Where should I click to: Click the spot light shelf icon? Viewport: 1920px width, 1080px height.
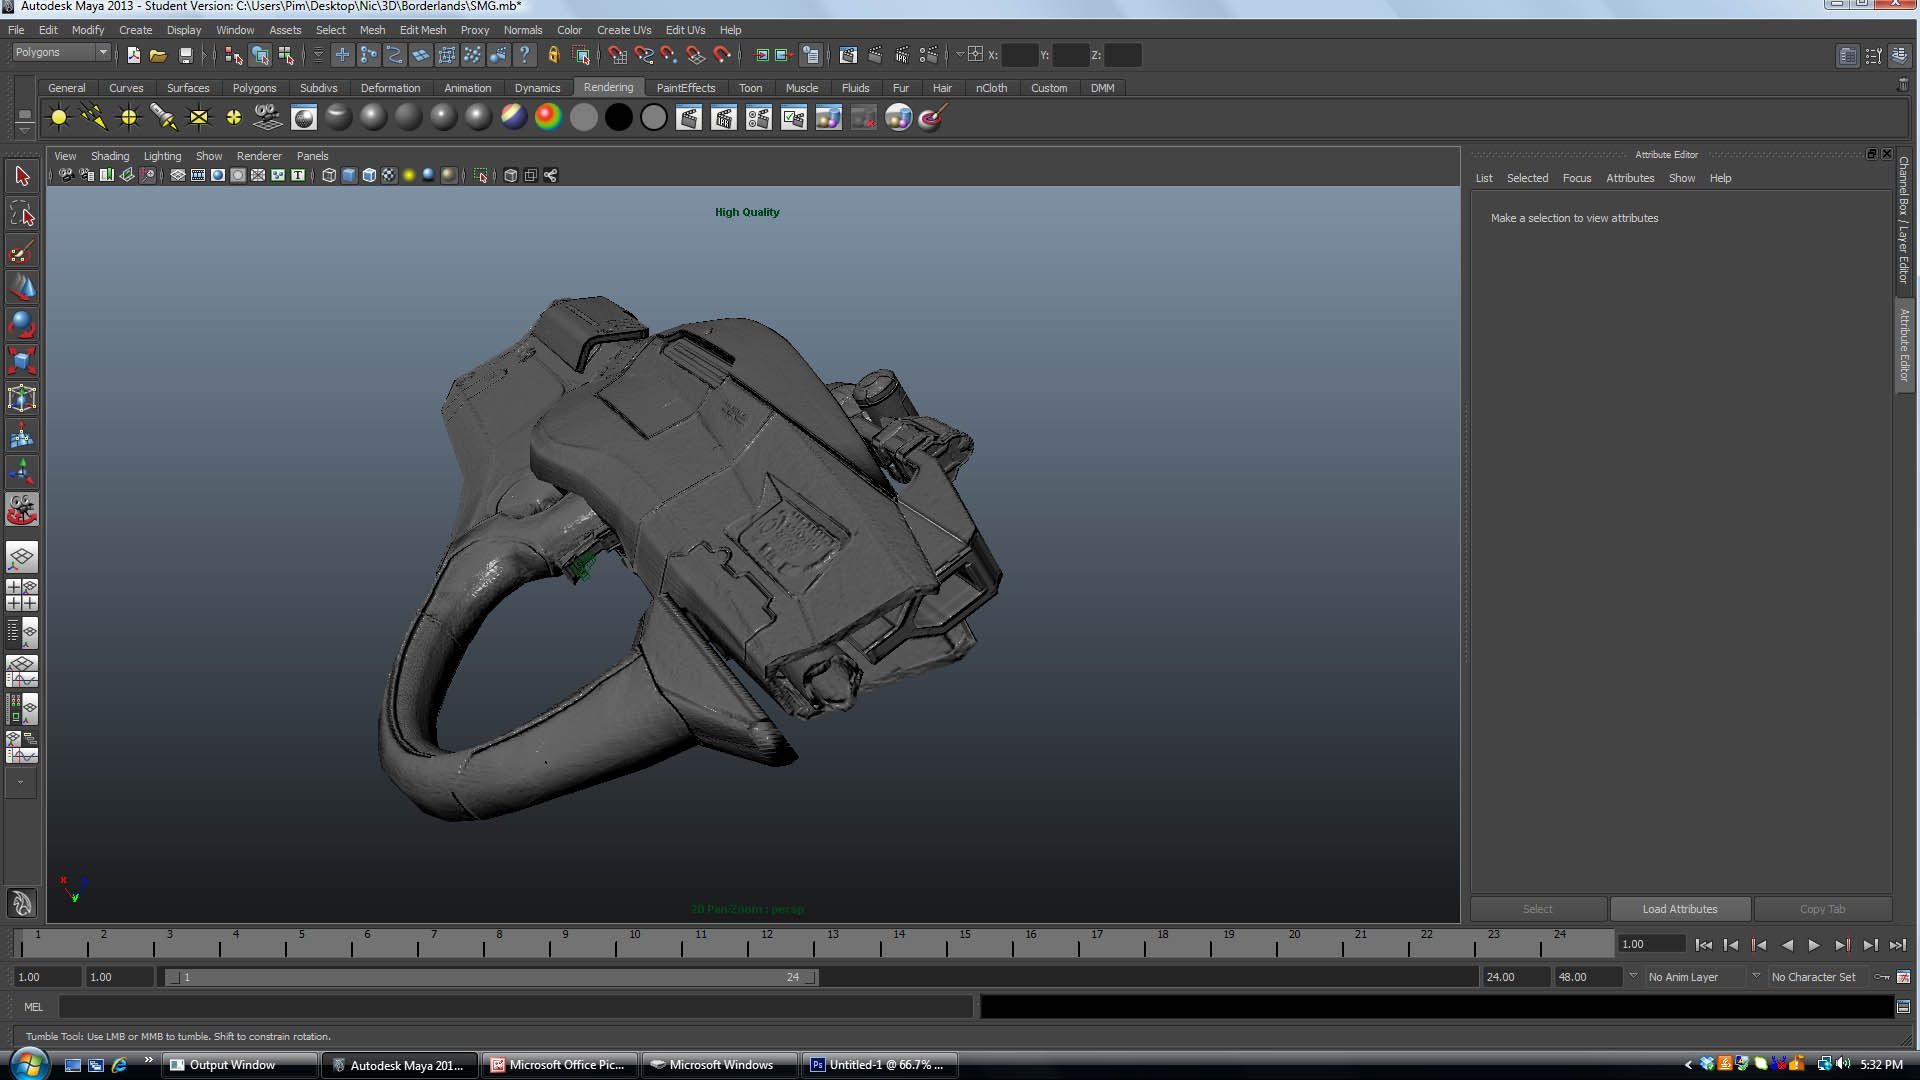coord(164,118)
